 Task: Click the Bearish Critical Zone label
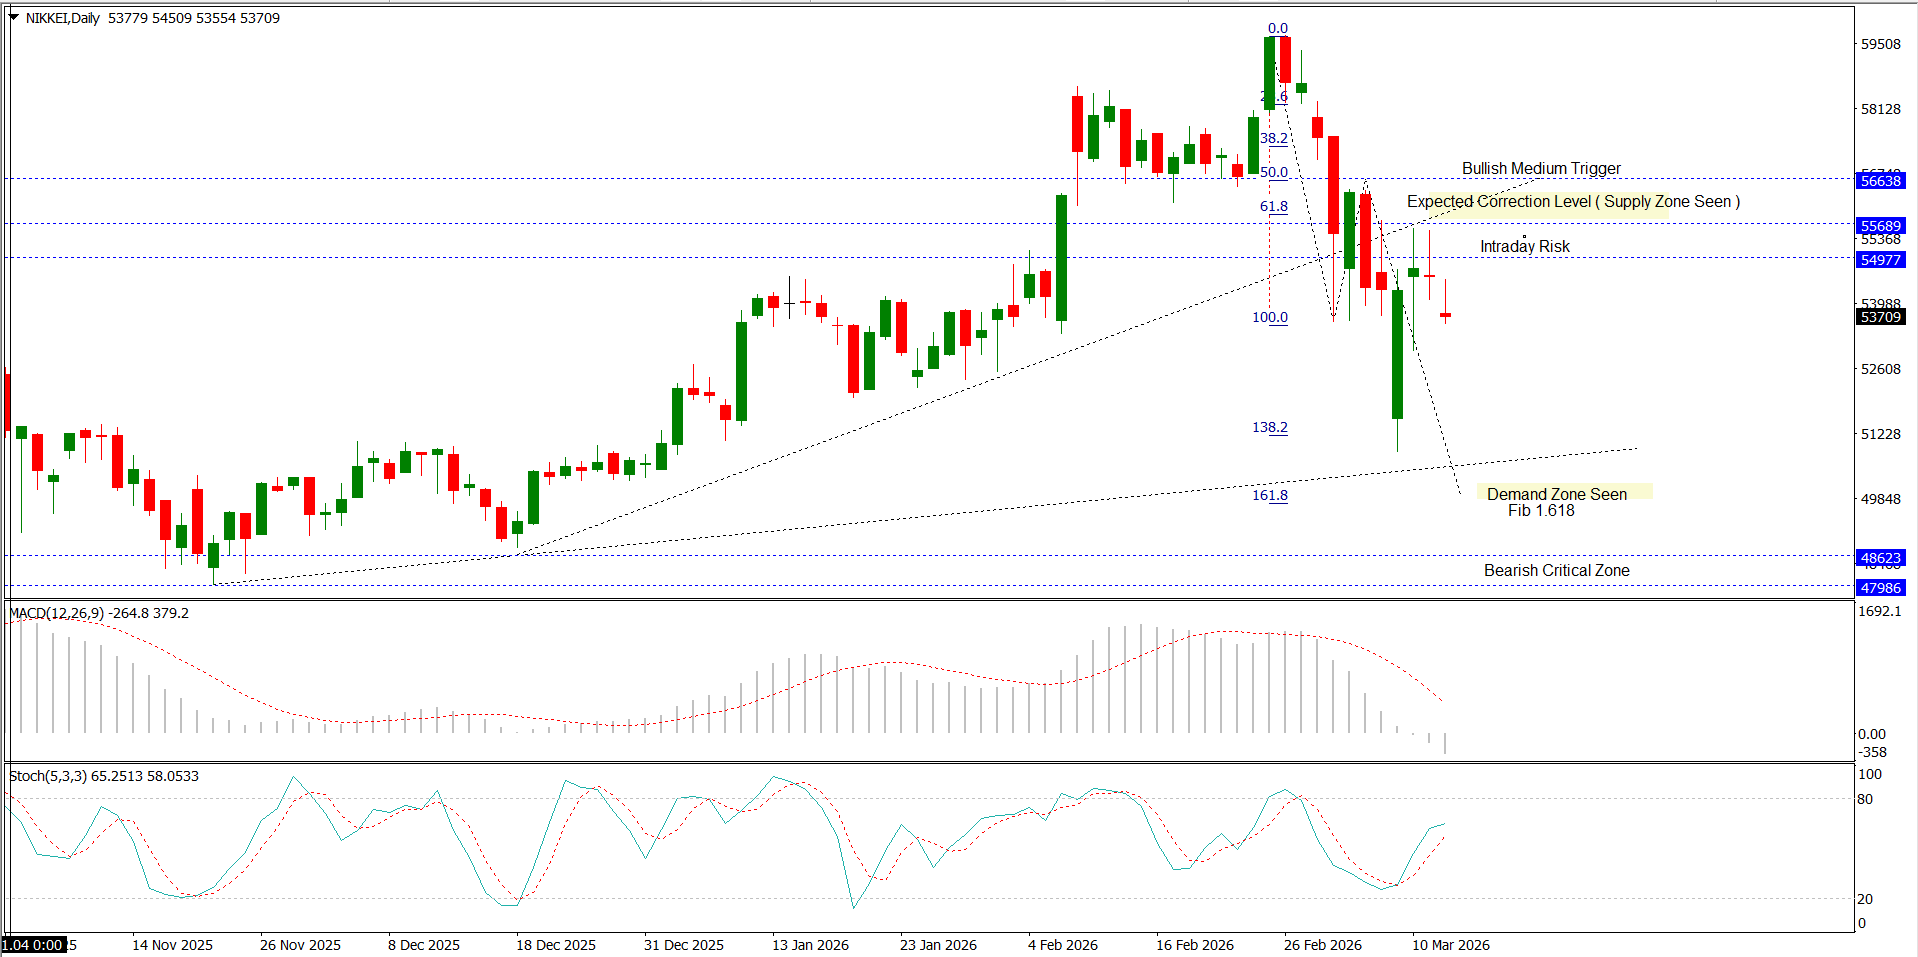[x=1556, y=571]
